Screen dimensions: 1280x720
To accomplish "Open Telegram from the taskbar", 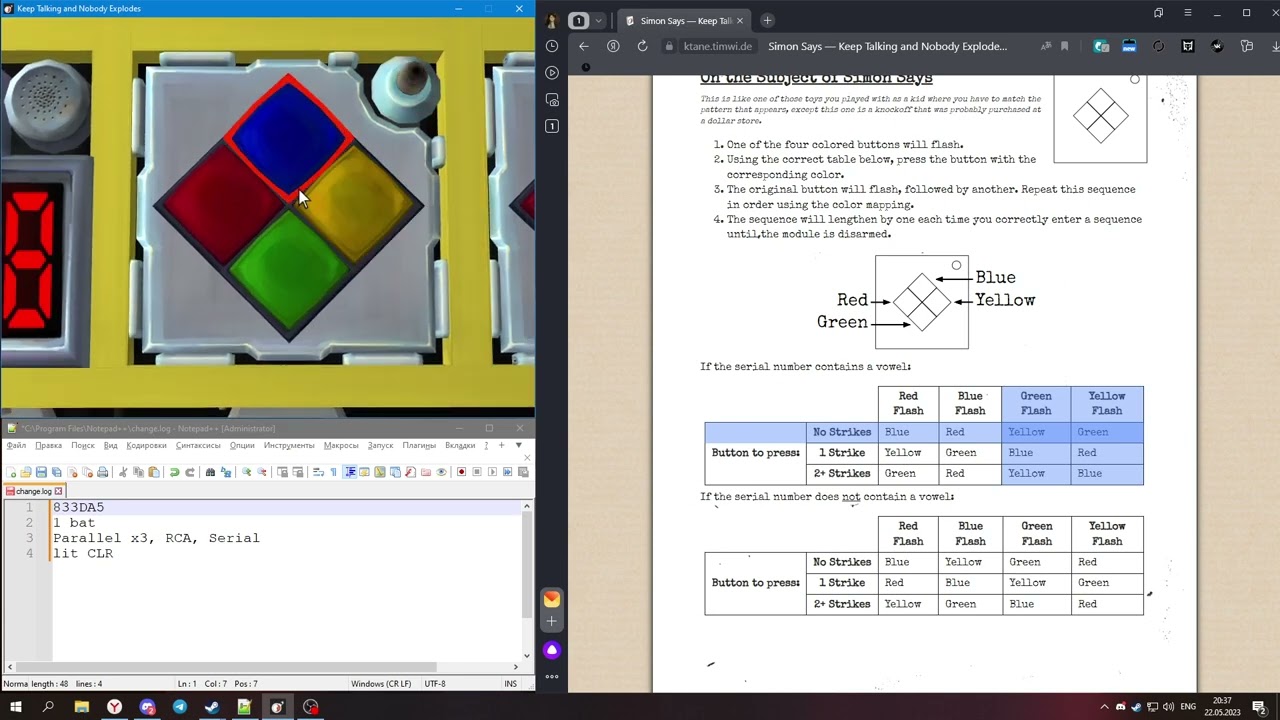I will 180,707.
